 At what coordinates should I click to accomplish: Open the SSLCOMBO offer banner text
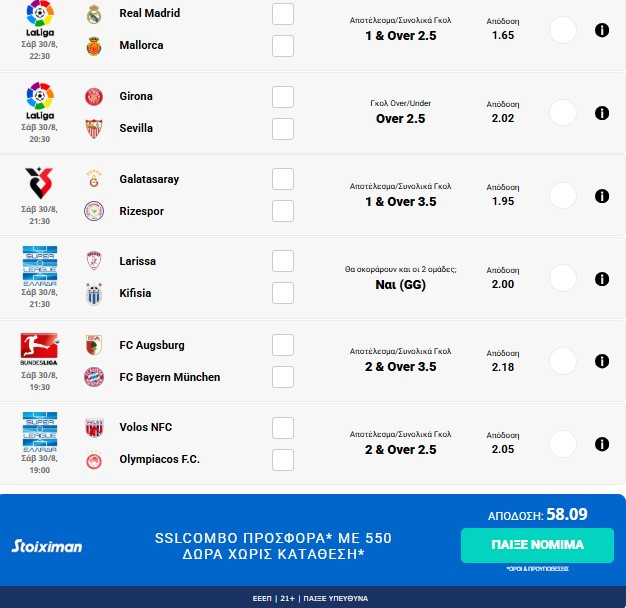pos(273,546)
